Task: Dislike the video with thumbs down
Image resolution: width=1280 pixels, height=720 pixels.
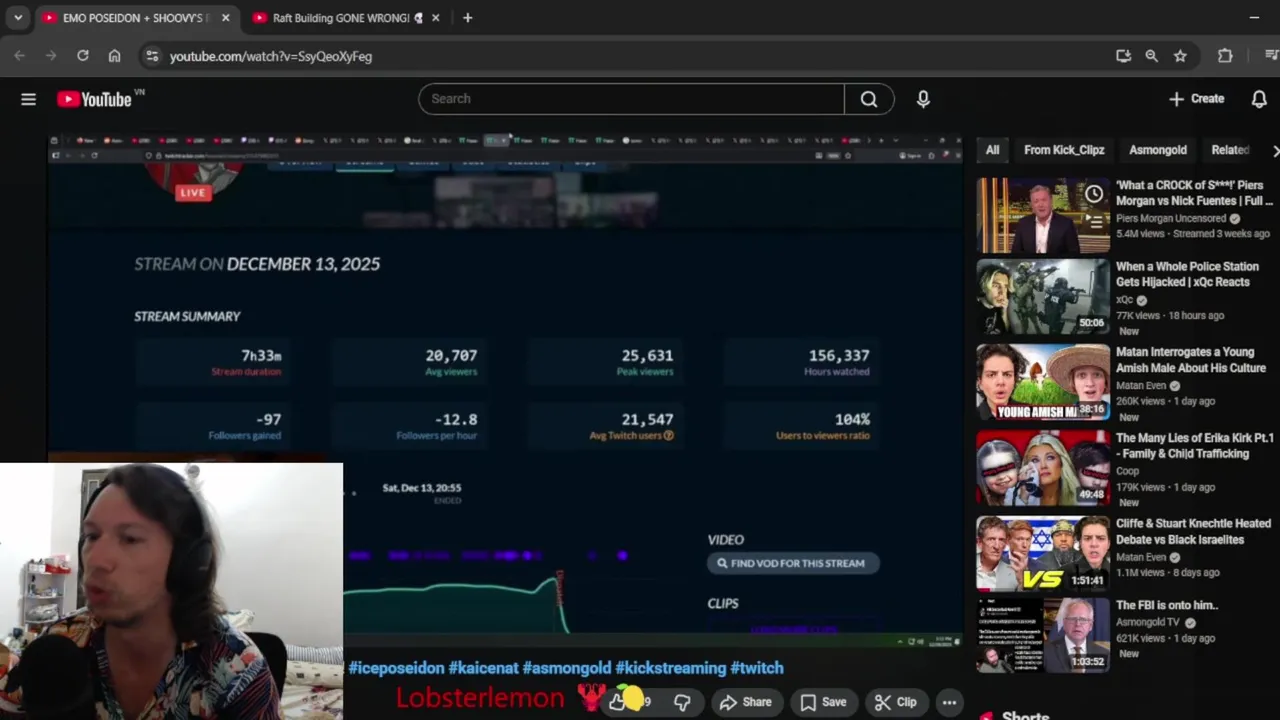Action: coord(682,702)
